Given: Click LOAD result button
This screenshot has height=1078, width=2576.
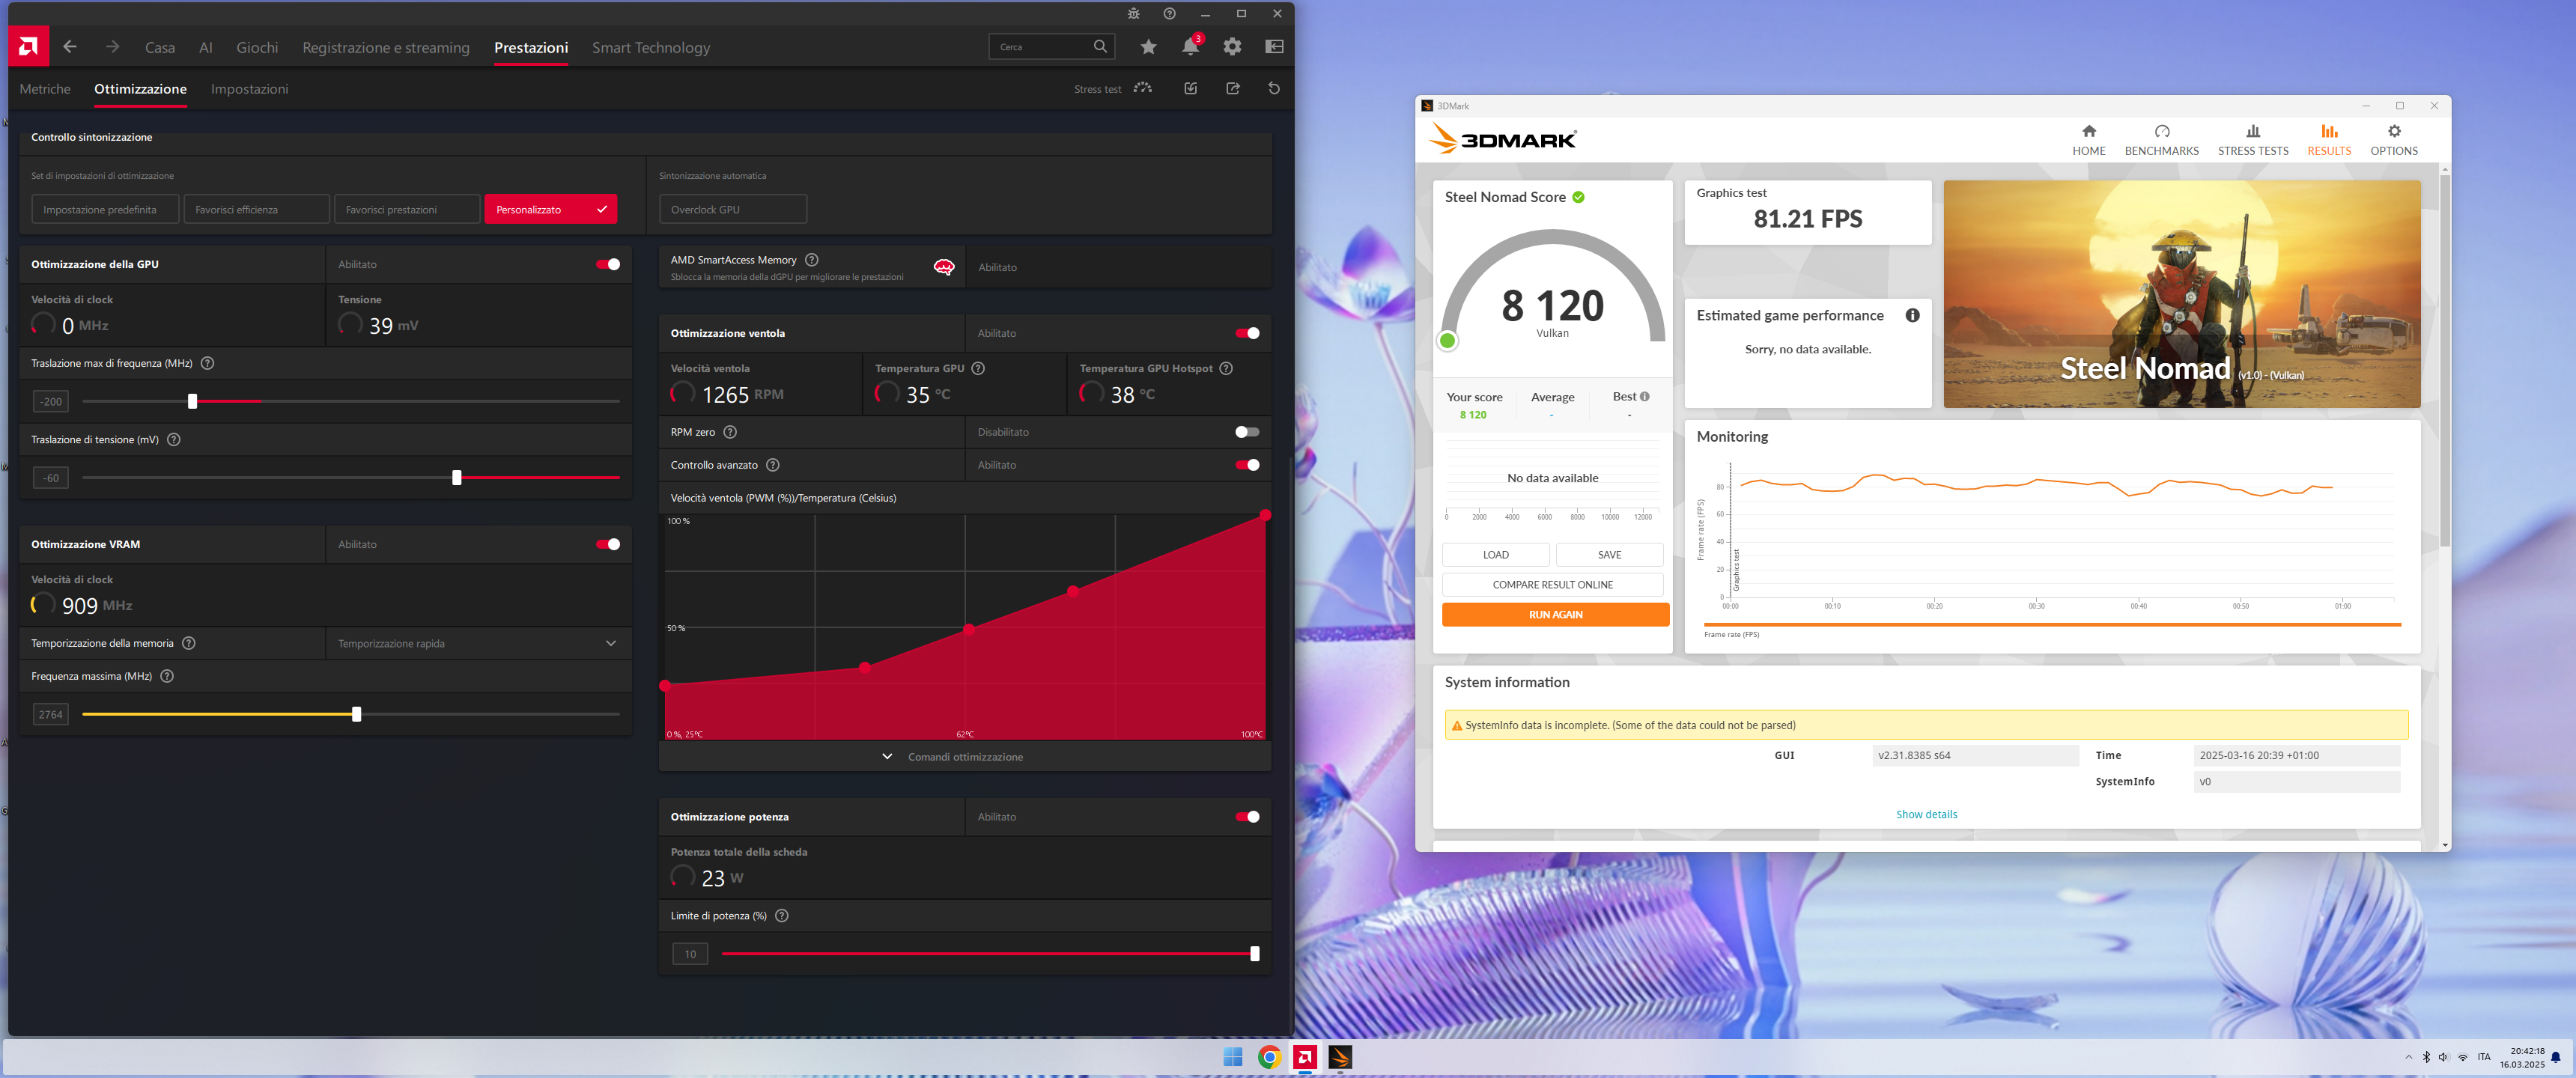Looking at the screenshot, I should 1495,554.
